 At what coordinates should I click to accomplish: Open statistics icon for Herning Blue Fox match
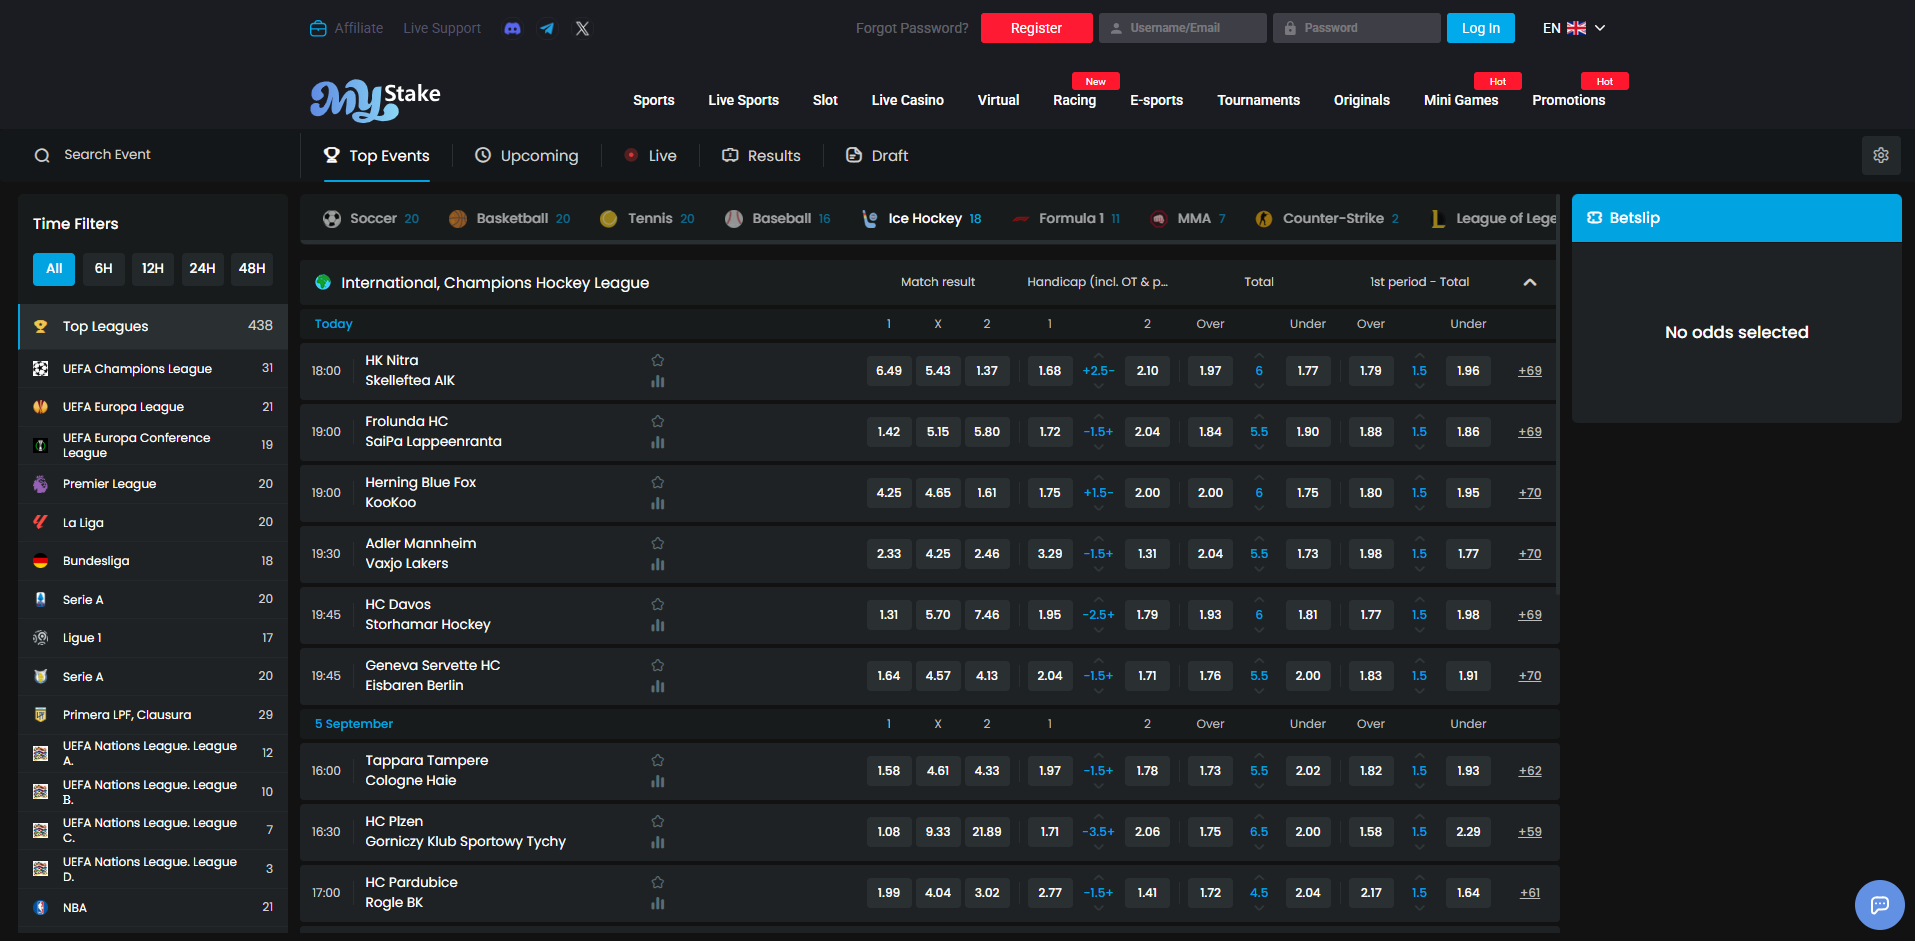[657, 503]
